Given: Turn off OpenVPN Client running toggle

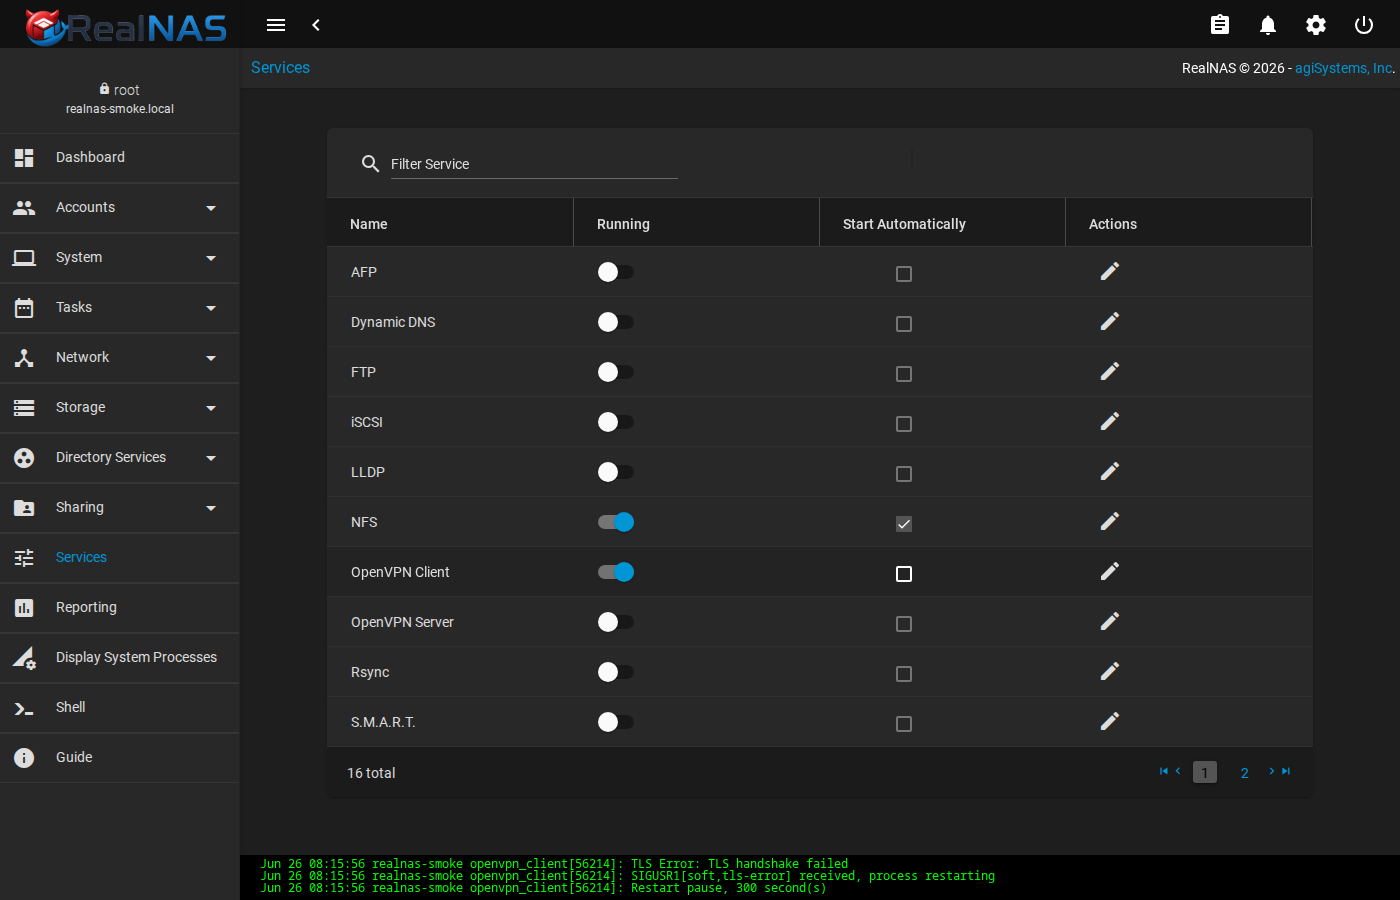Looking at the screenshot, I should [x=616, y=572].
